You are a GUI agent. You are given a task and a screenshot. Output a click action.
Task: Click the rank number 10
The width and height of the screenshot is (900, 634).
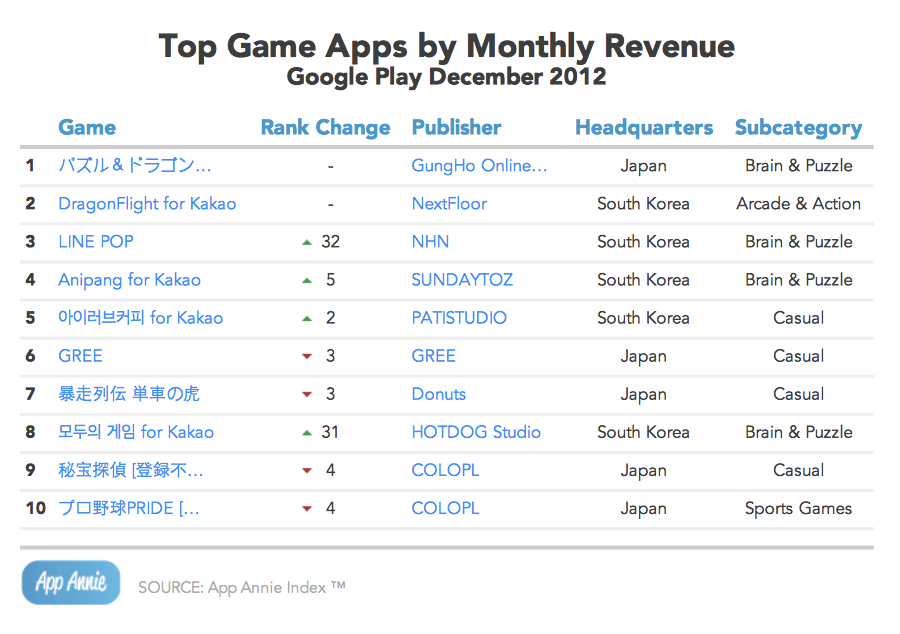(x=36, y=508)
